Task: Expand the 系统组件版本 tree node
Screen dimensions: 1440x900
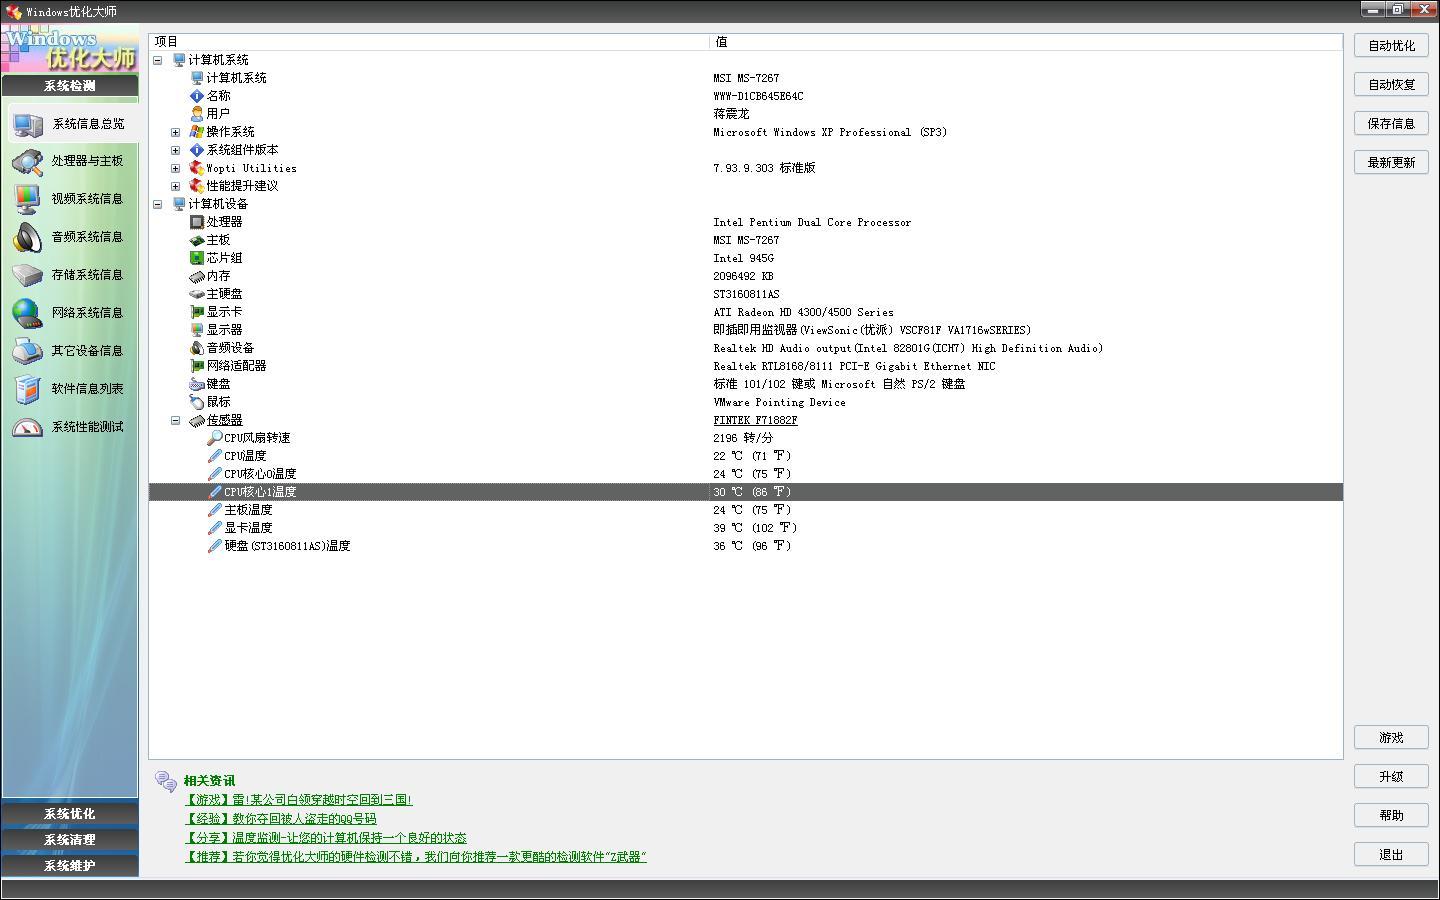Action: point(176,150)
